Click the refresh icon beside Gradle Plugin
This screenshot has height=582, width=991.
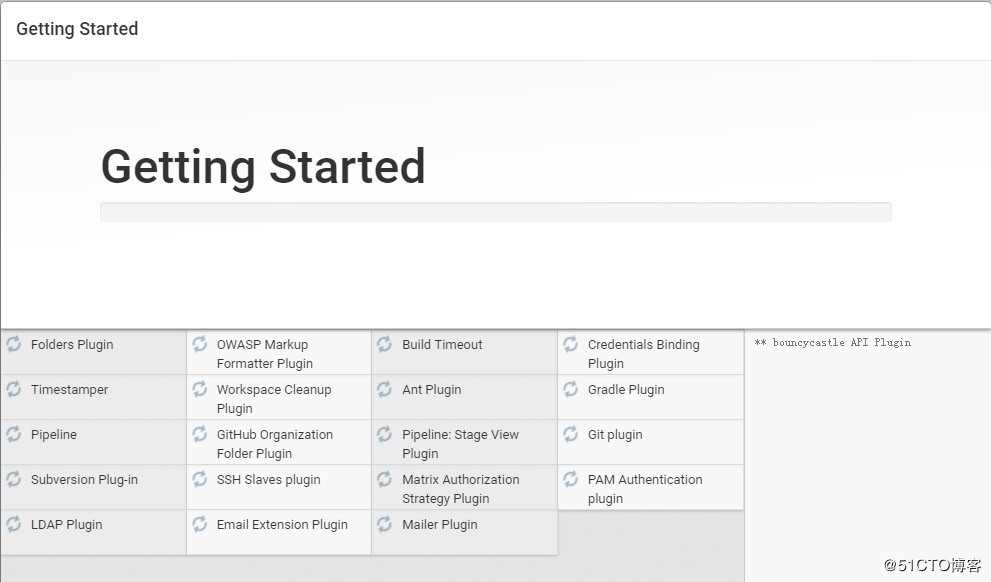click(x=571, y=389)
